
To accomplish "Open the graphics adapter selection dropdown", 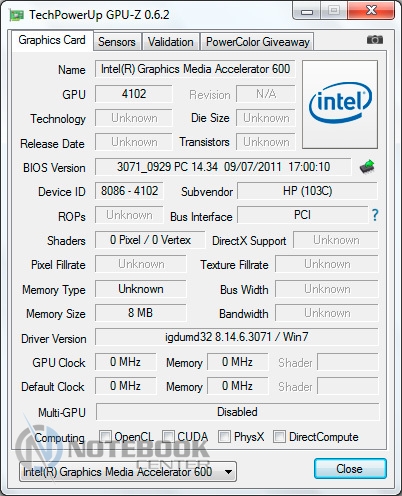I will pyautogui.click(x=128, y=472).
